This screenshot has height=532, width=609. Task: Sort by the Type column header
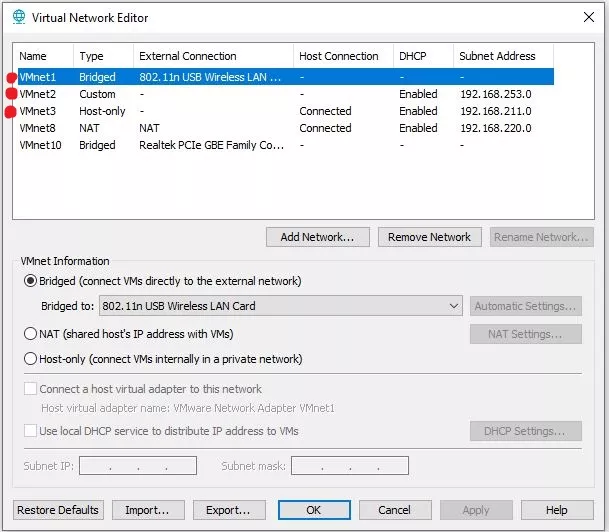coord(103,56)
